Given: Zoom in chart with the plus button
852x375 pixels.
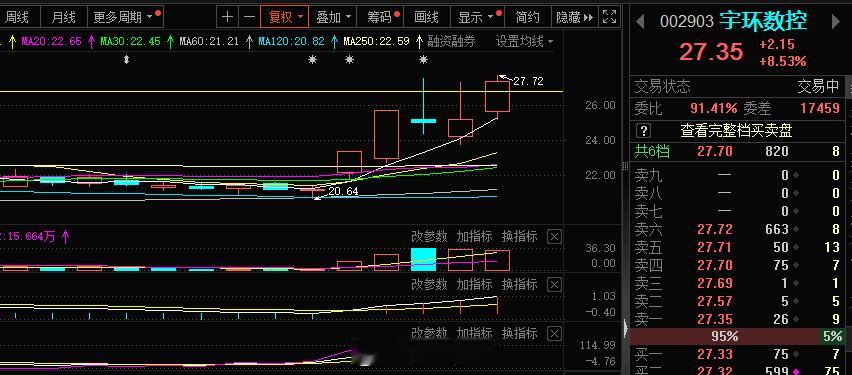Looking at the screenshot, I should pyautogui.click(x=227, y=17).
